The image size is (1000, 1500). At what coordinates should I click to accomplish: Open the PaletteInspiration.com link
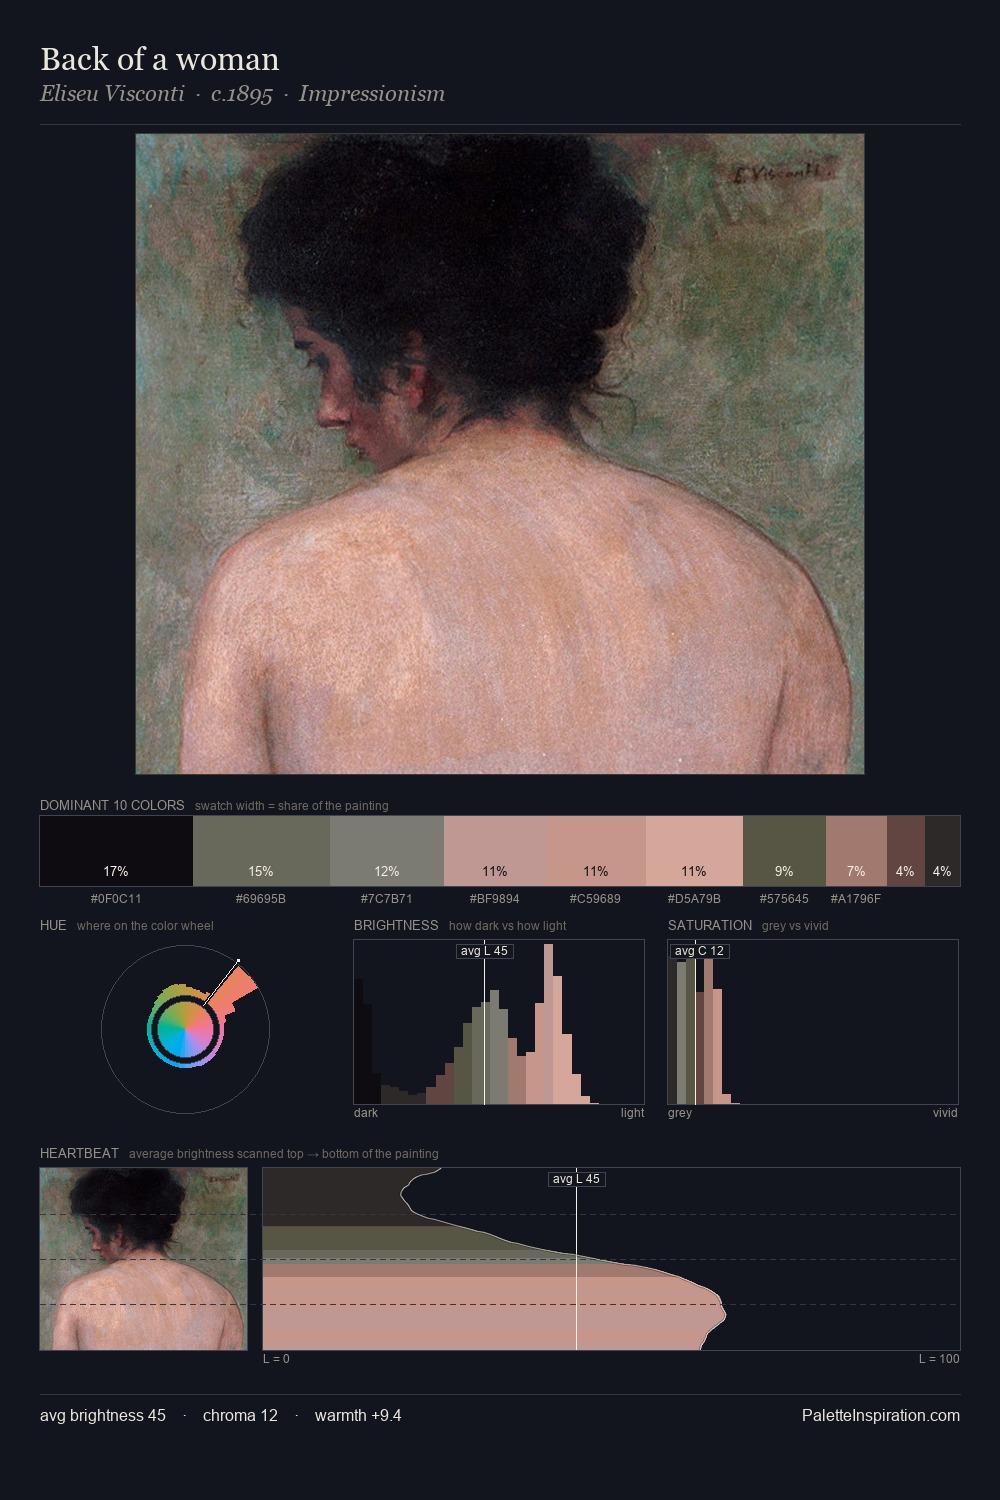[881, 1415]
